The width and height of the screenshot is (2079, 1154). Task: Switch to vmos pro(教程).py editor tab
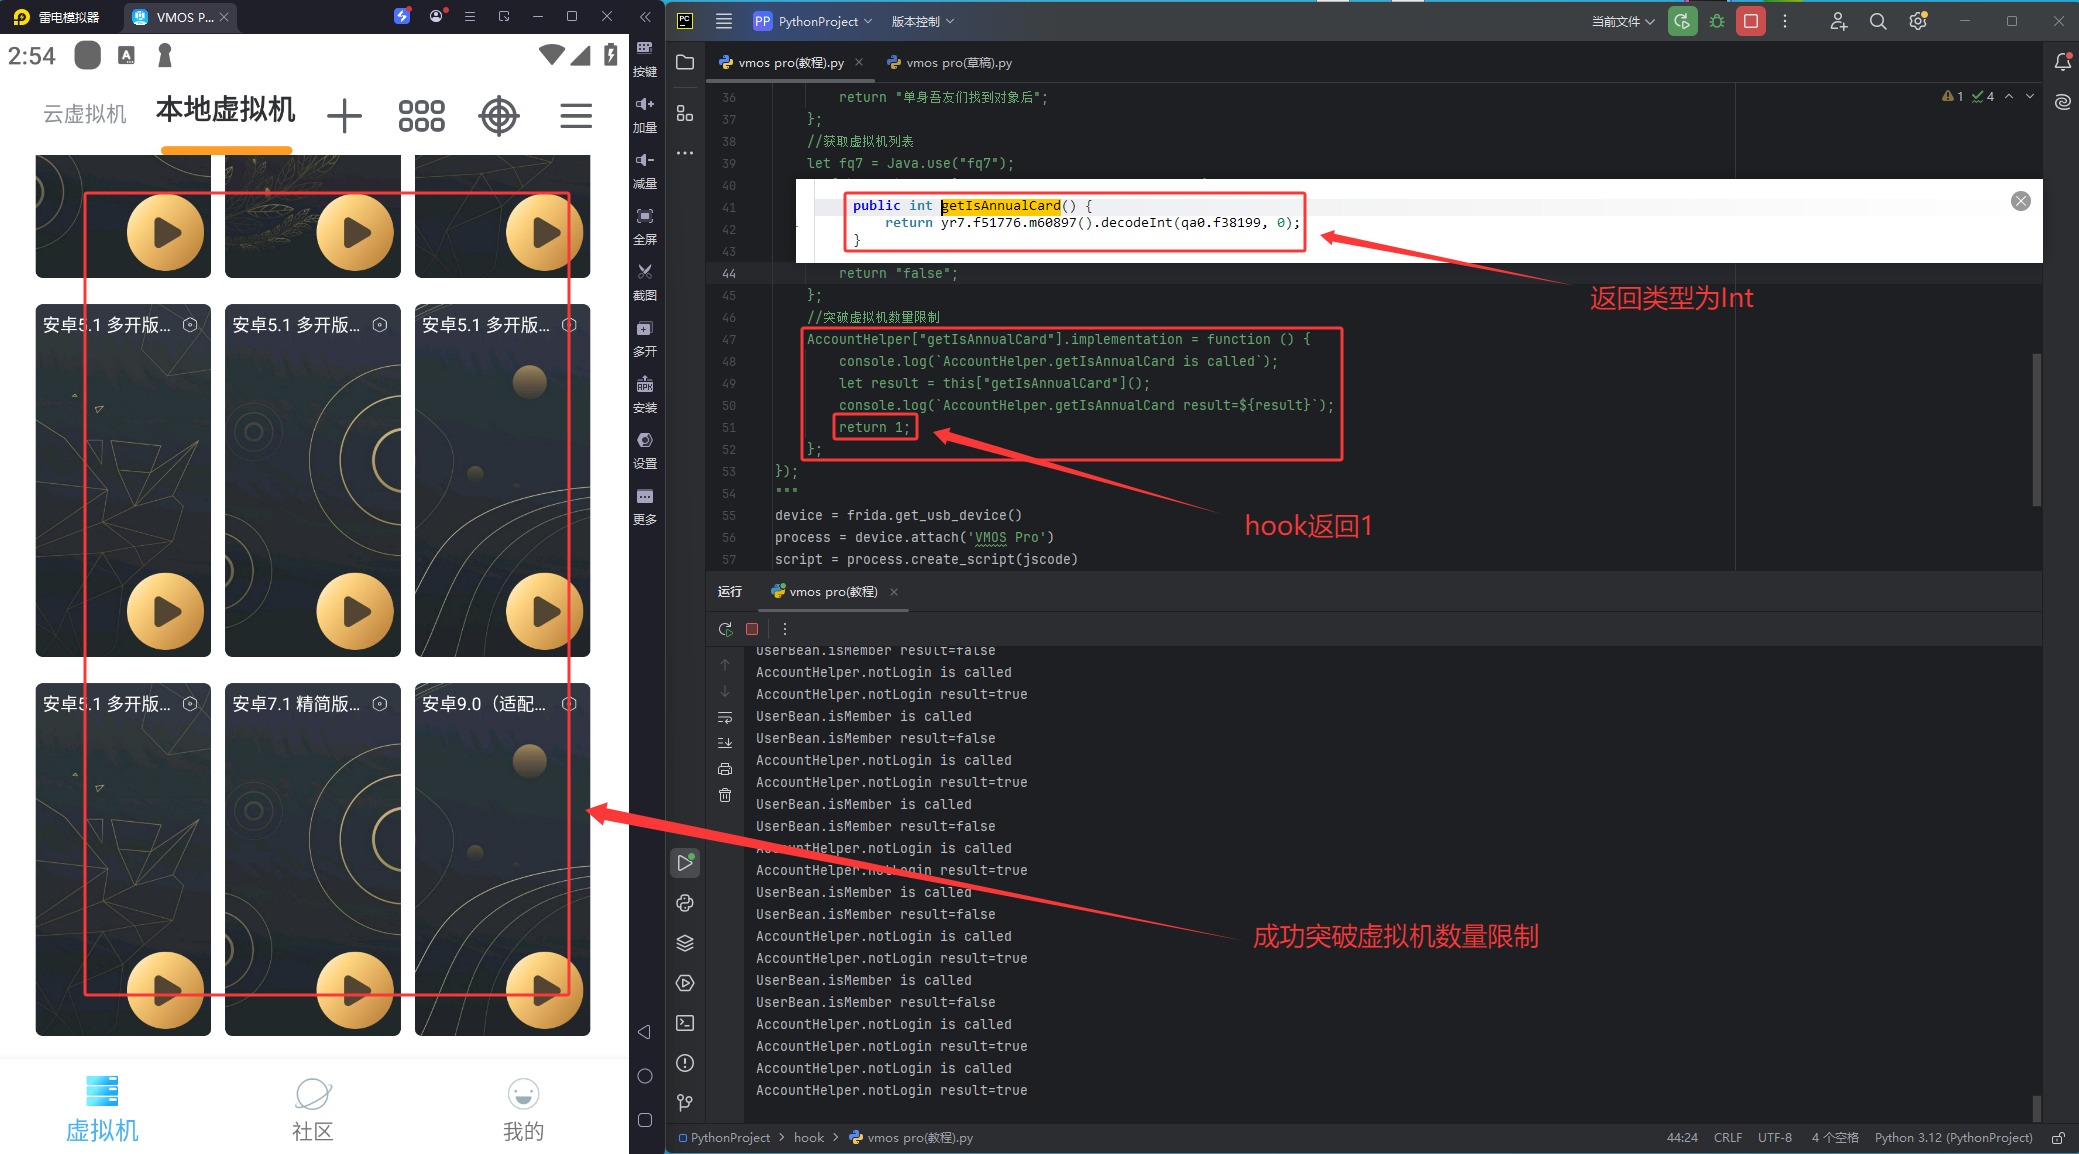point(791,62)
